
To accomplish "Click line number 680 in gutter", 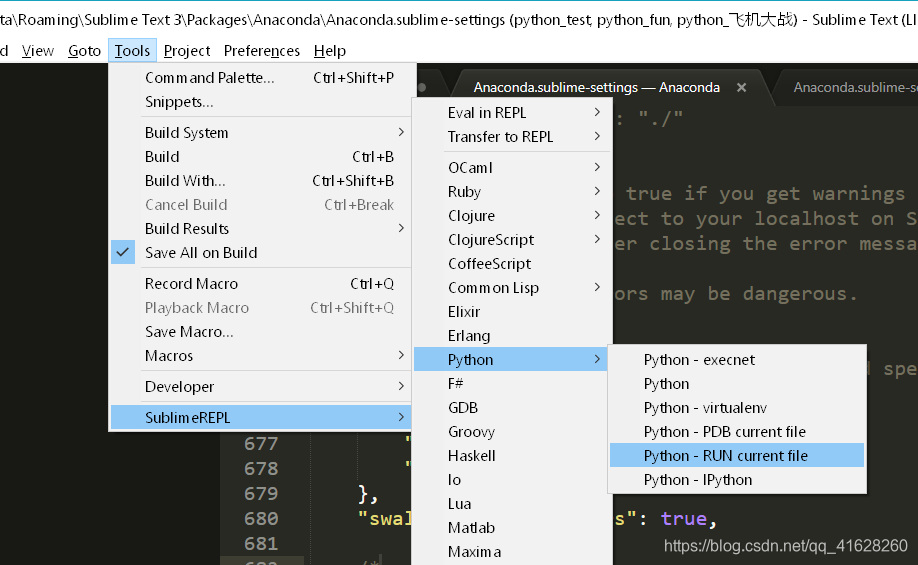I will [261, 519].
